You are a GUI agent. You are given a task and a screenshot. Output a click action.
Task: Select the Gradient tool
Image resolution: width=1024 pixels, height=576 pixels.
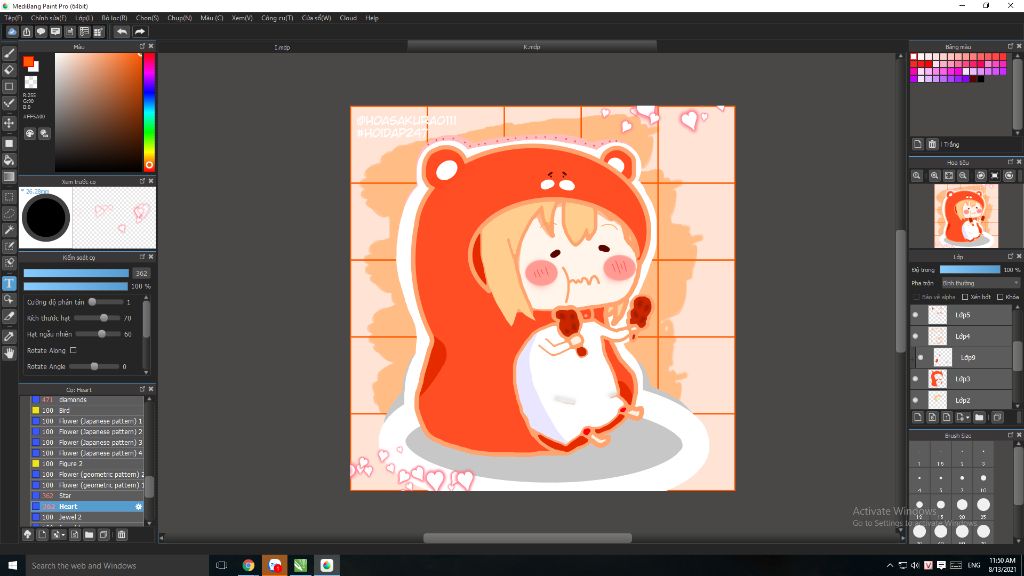[x=9, y=176]
